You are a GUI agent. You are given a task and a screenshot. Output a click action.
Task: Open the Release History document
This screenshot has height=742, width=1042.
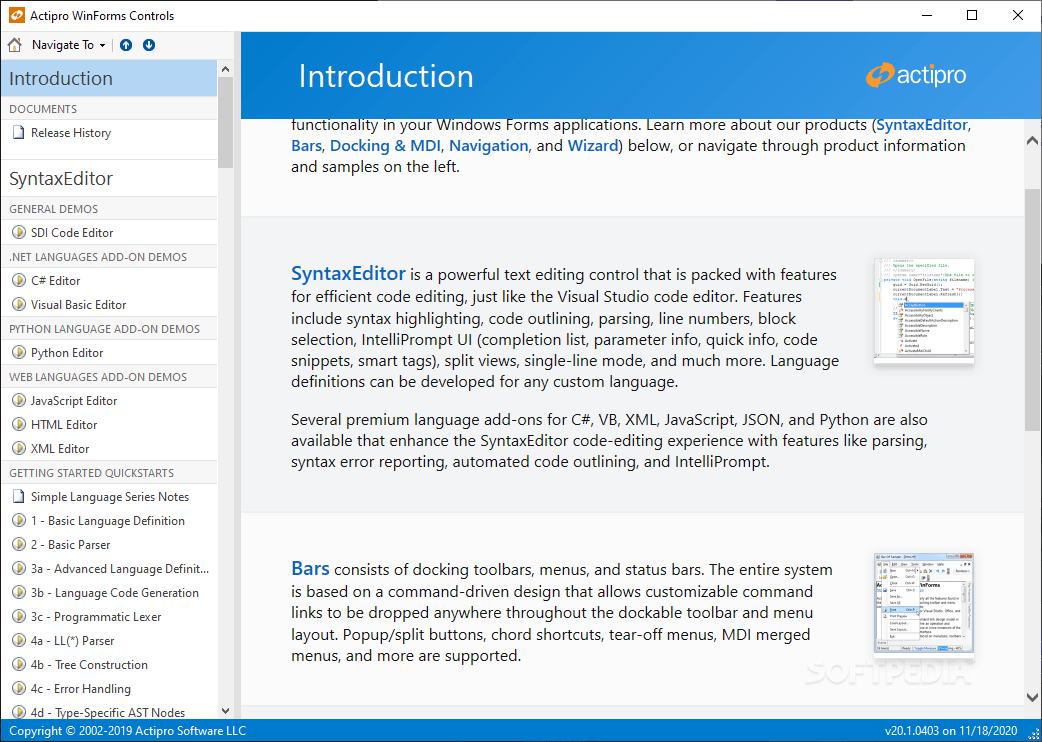[x=70, y=133]
